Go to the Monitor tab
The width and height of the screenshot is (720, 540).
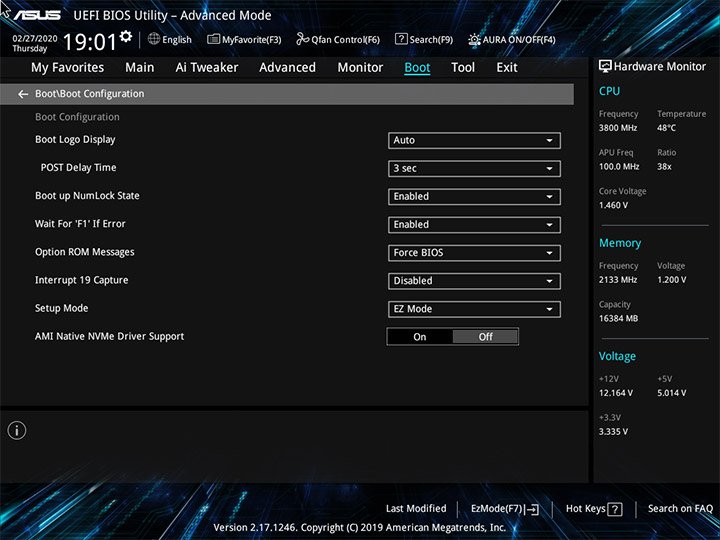click(x=360, y=68)
